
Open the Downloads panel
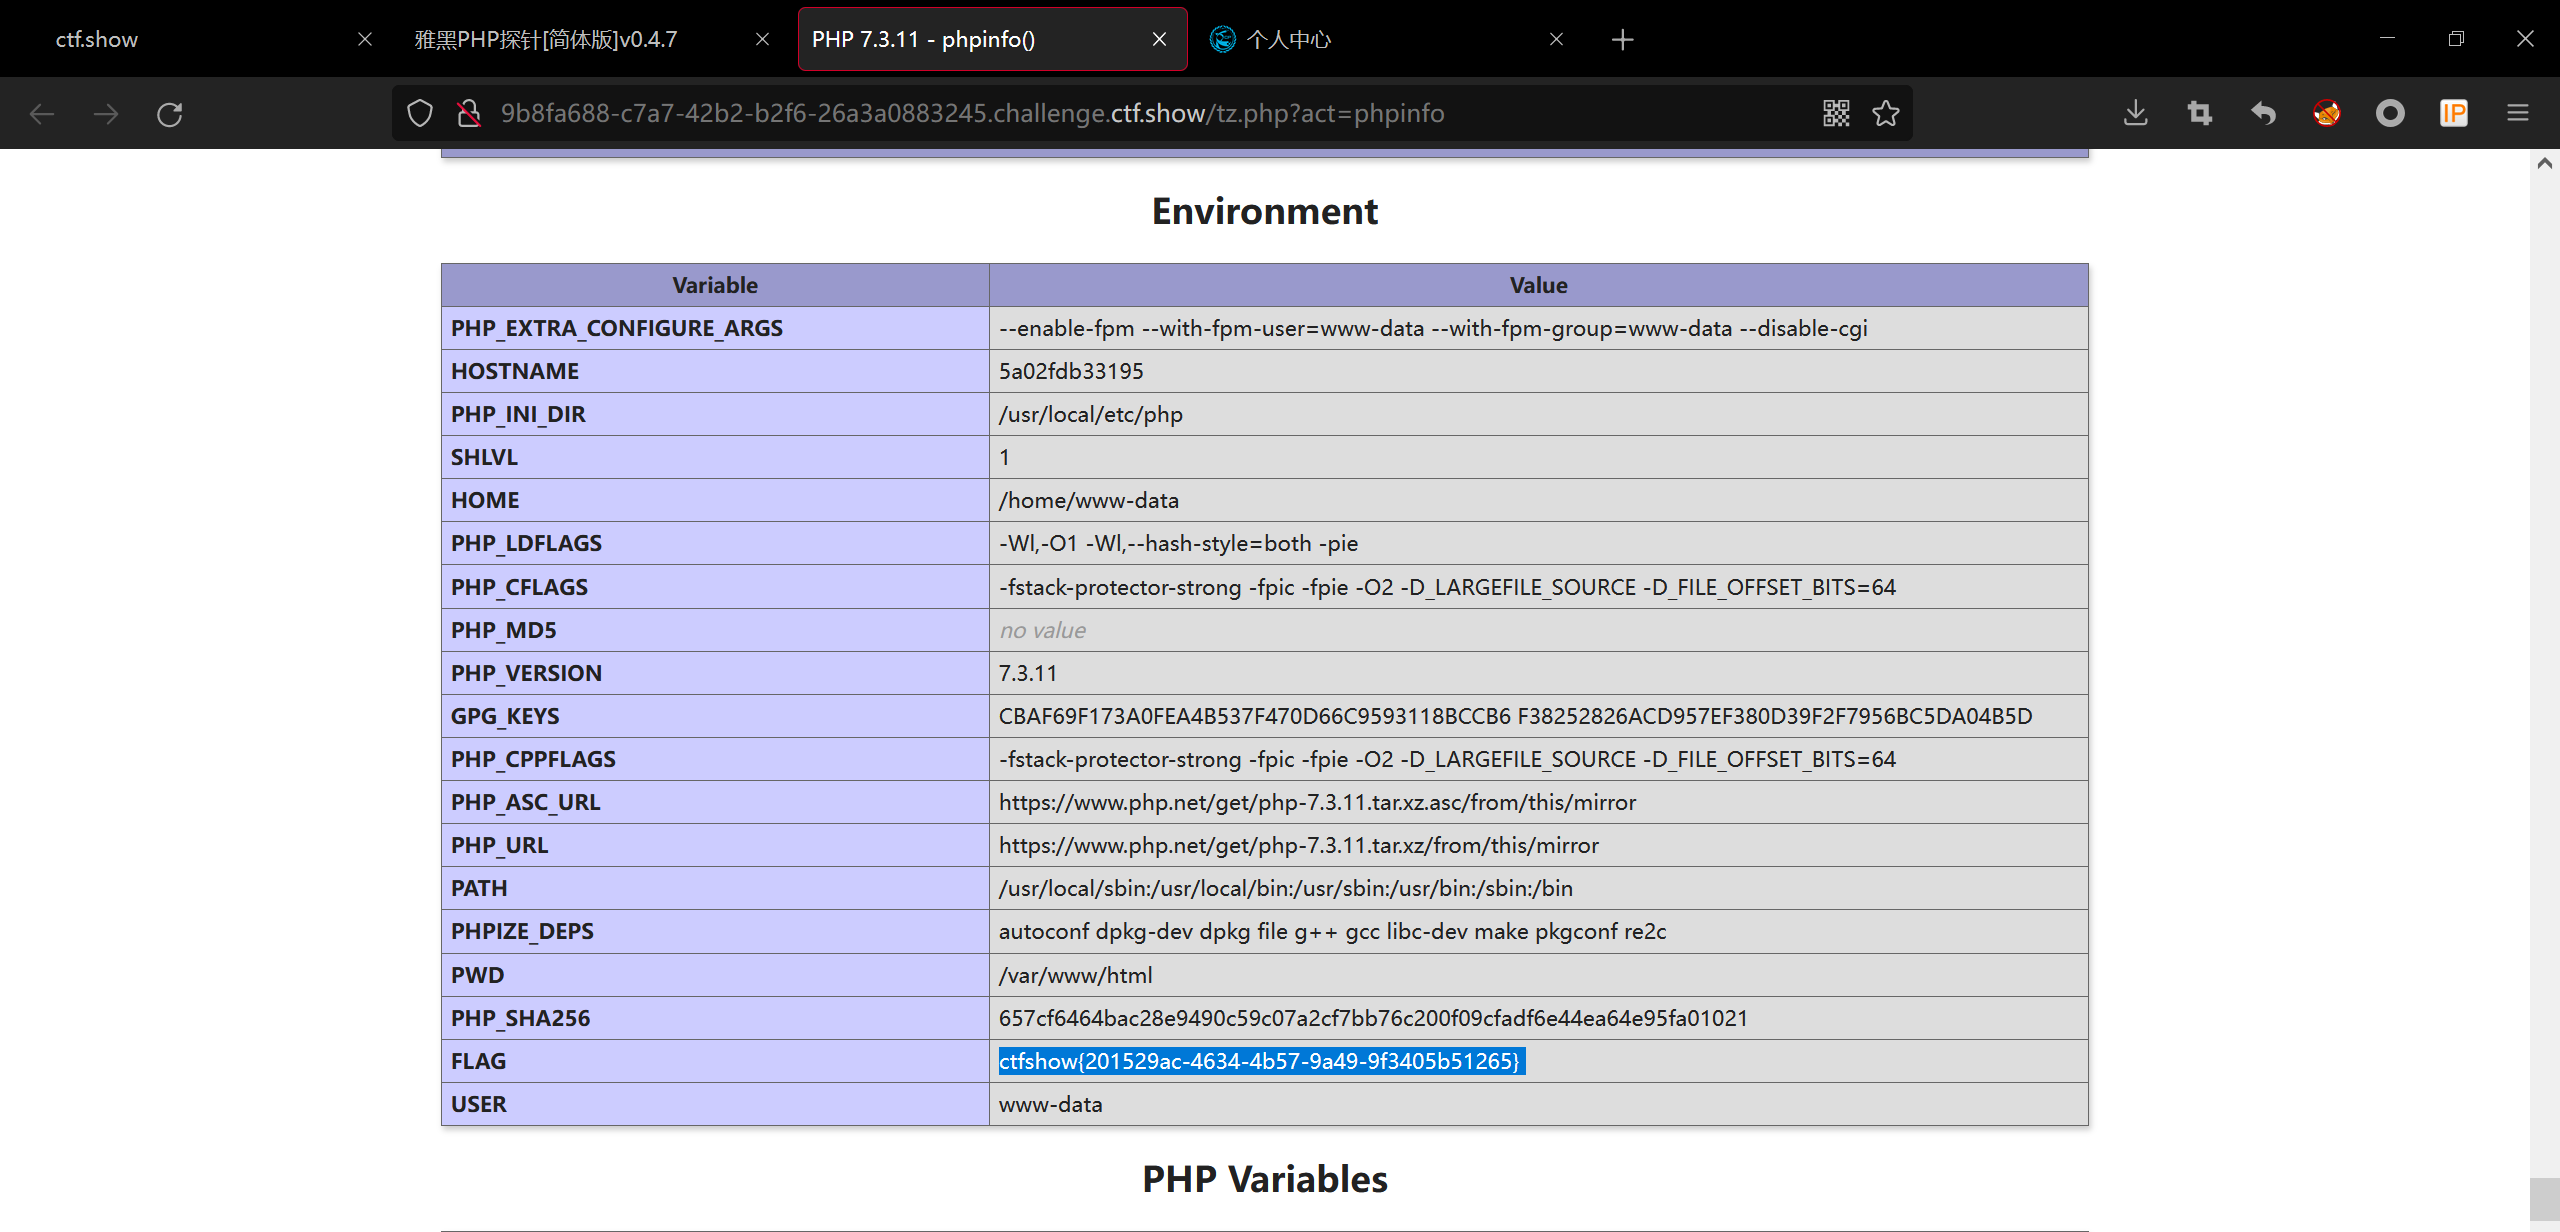pyautogui.click(x=2135, y=114)
